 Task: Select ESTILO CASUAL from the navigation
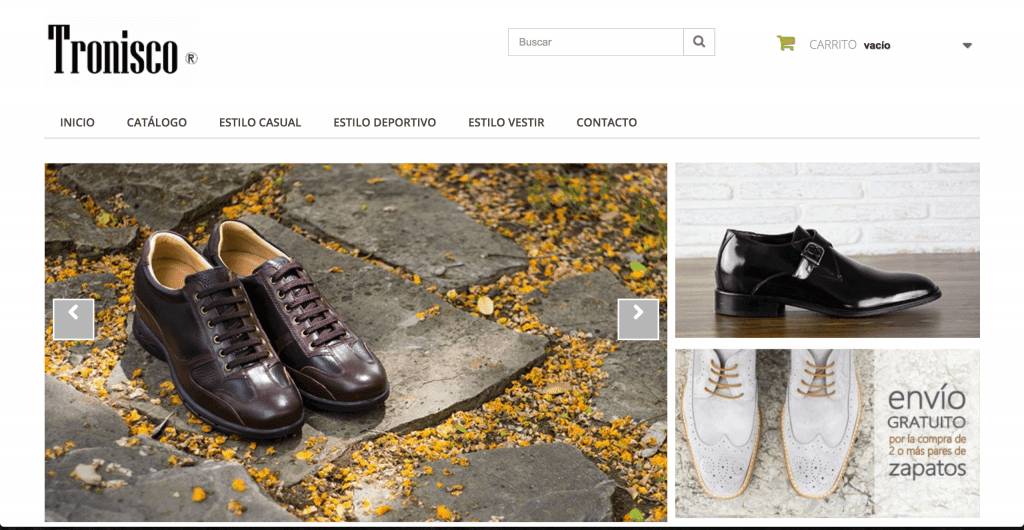pos(260,123)
